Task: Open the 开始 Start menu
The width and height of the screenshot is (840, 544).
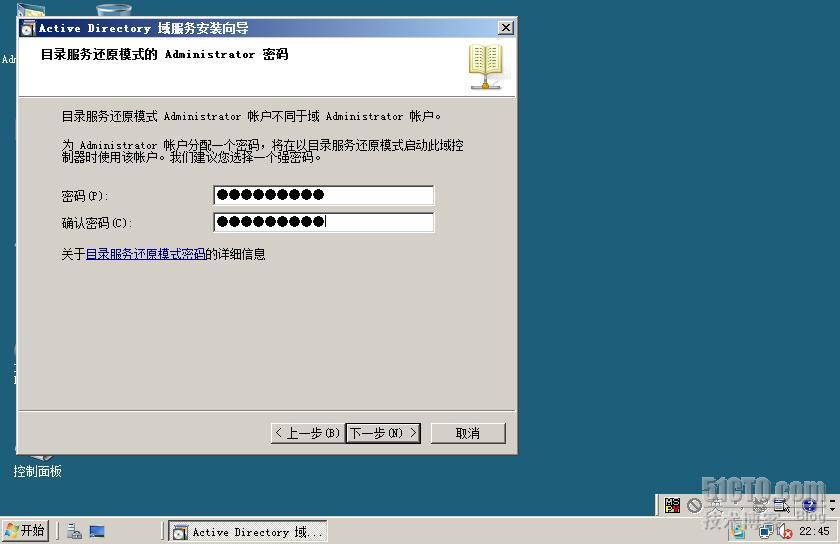Action: 25,531
